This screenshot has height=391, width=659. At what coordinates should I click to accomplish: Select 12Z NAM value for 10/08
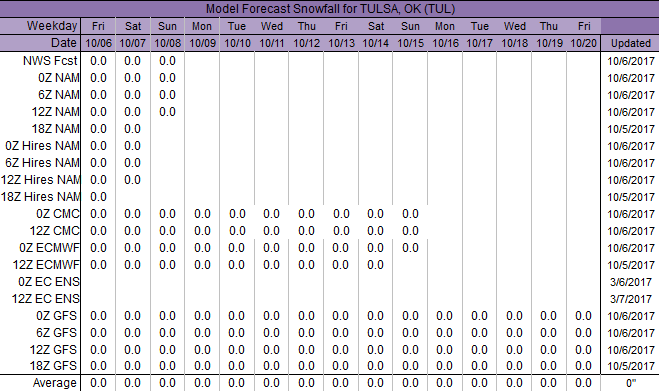pos(167,112)
